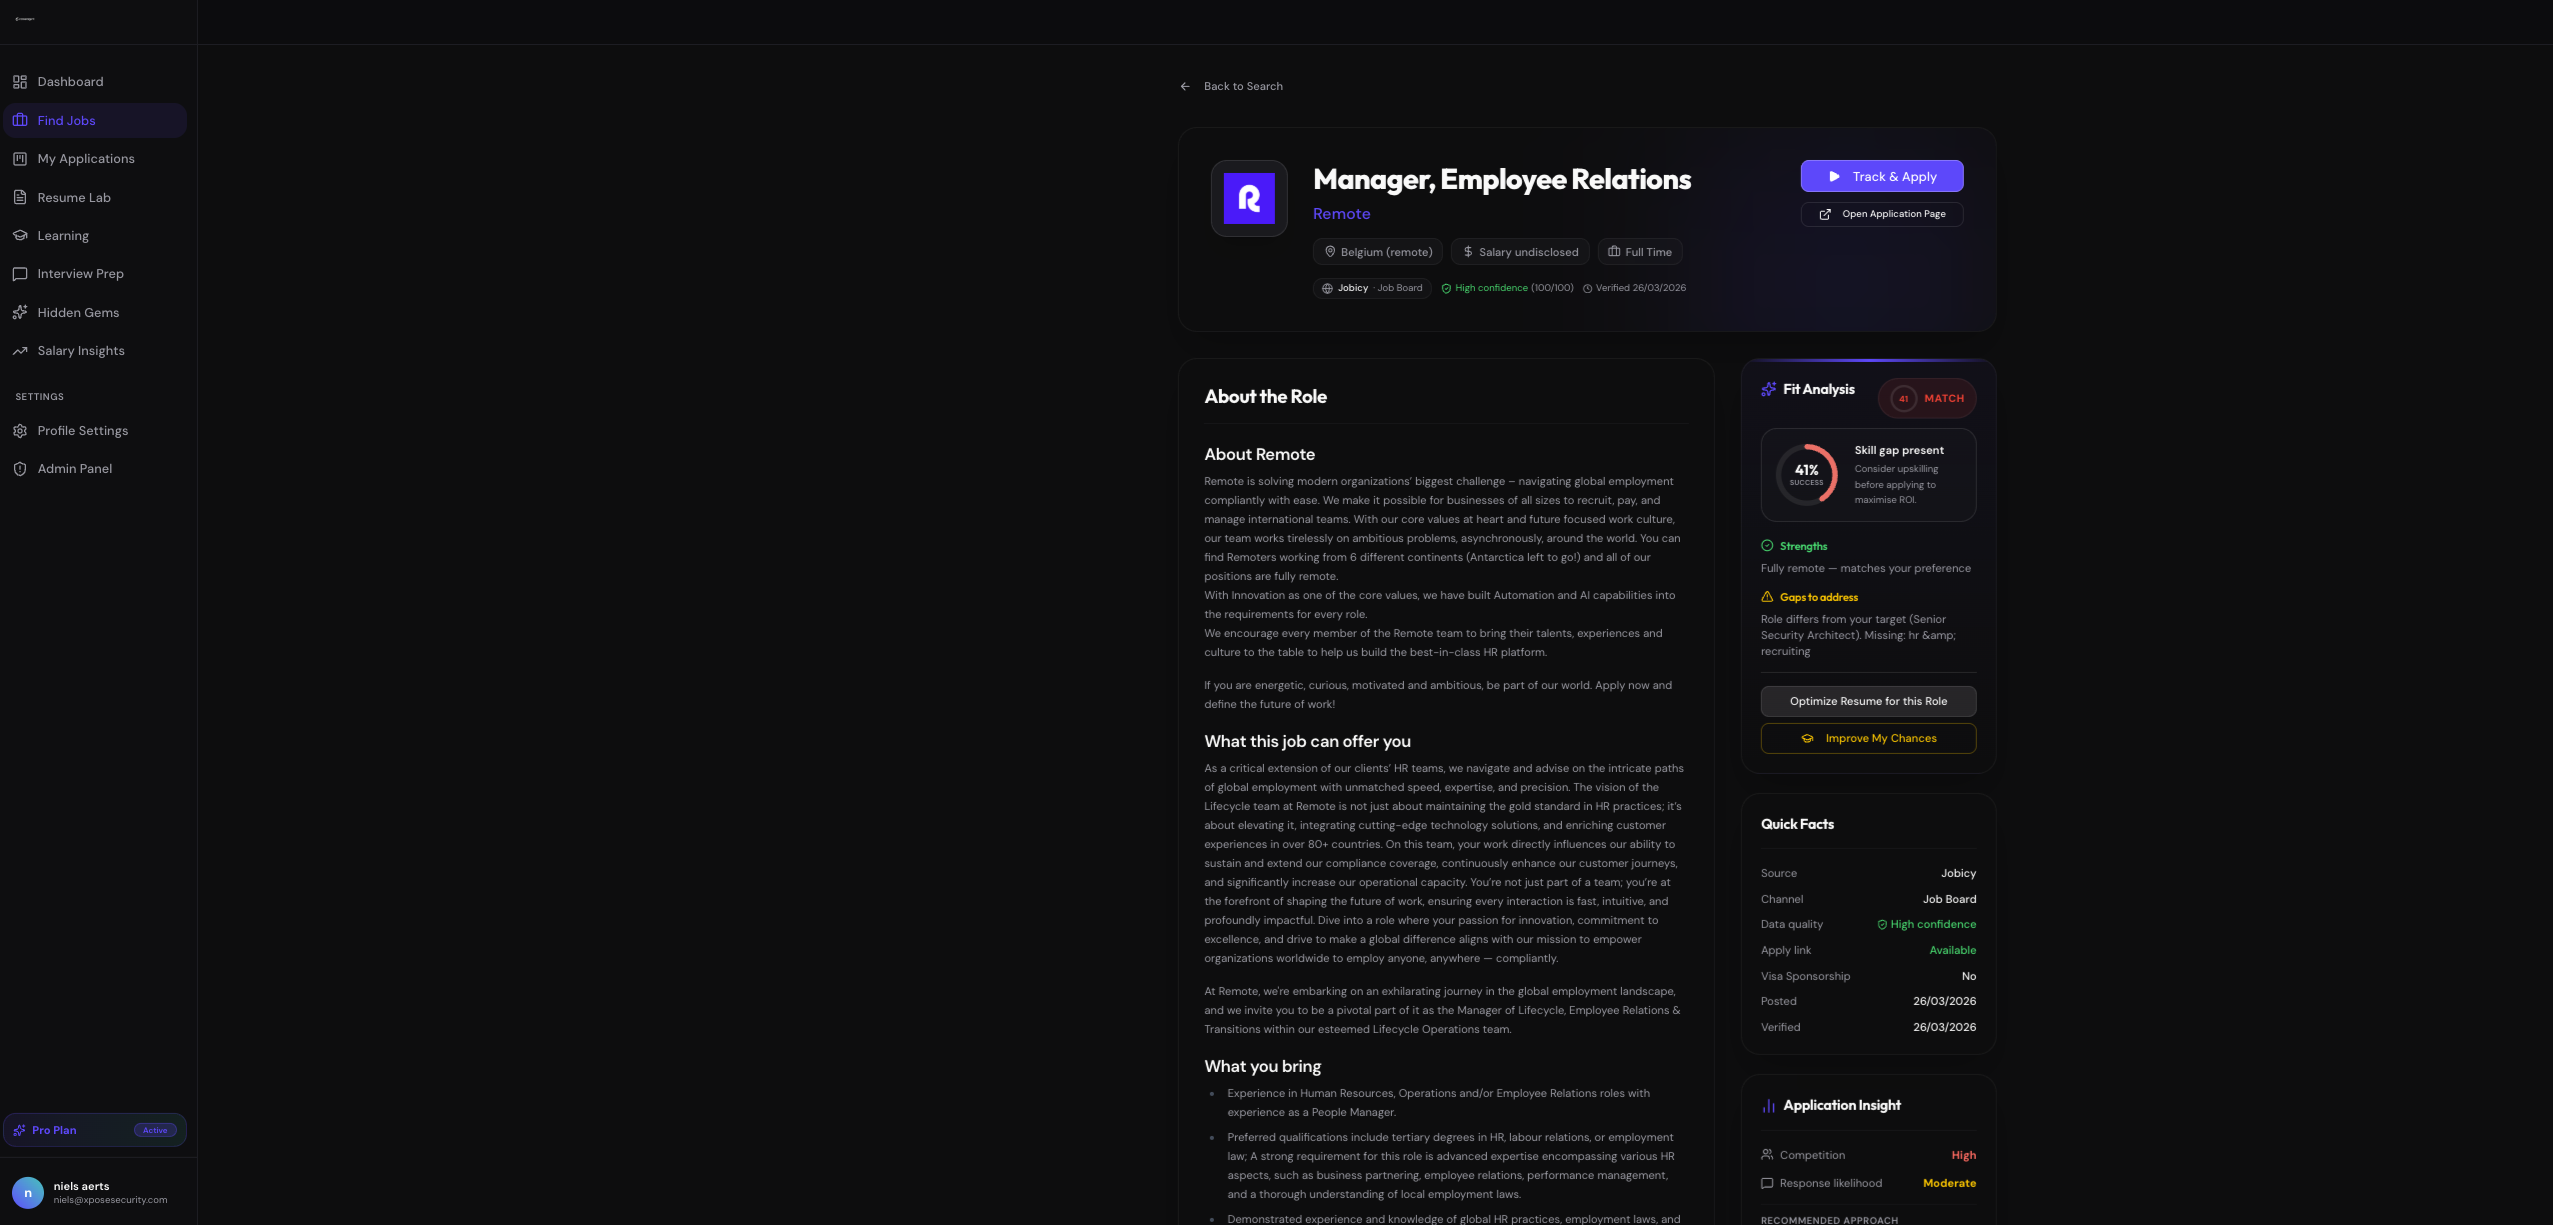Click Open Application Page button

point(1881,214)
